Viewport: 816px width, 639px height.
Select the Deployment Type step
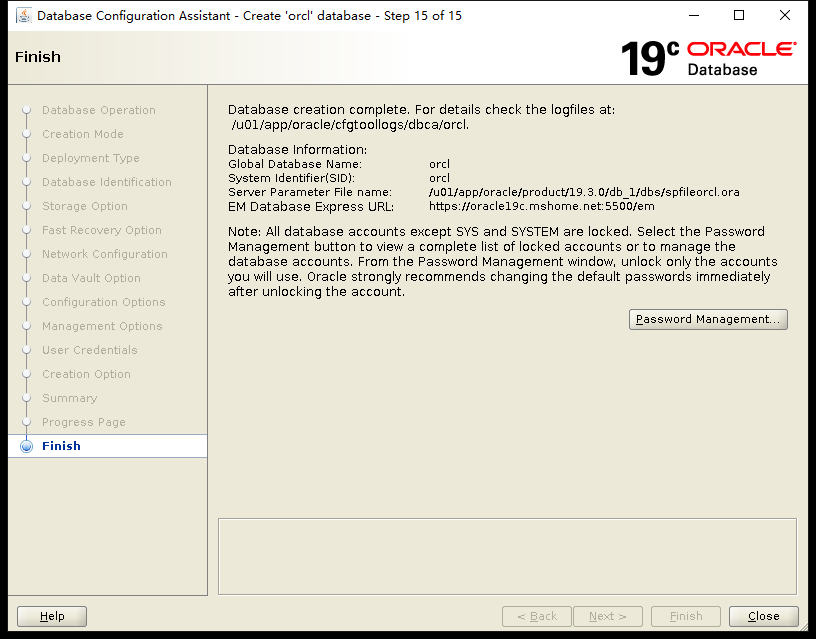click(x=91, y=158)
